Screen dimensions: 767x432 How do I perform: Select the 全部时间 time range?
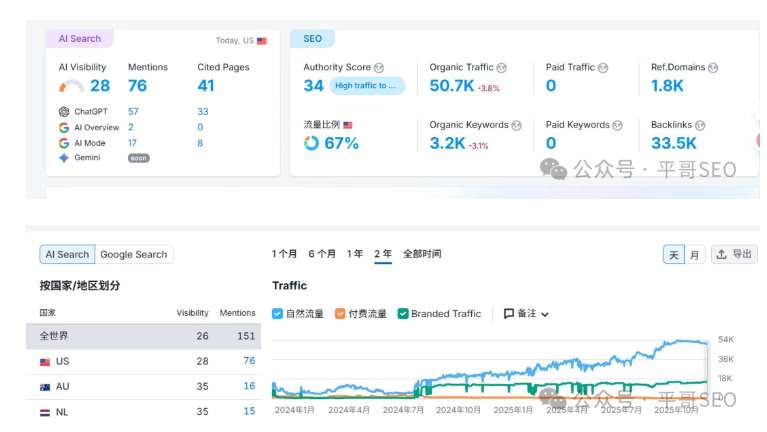point(422,254)
